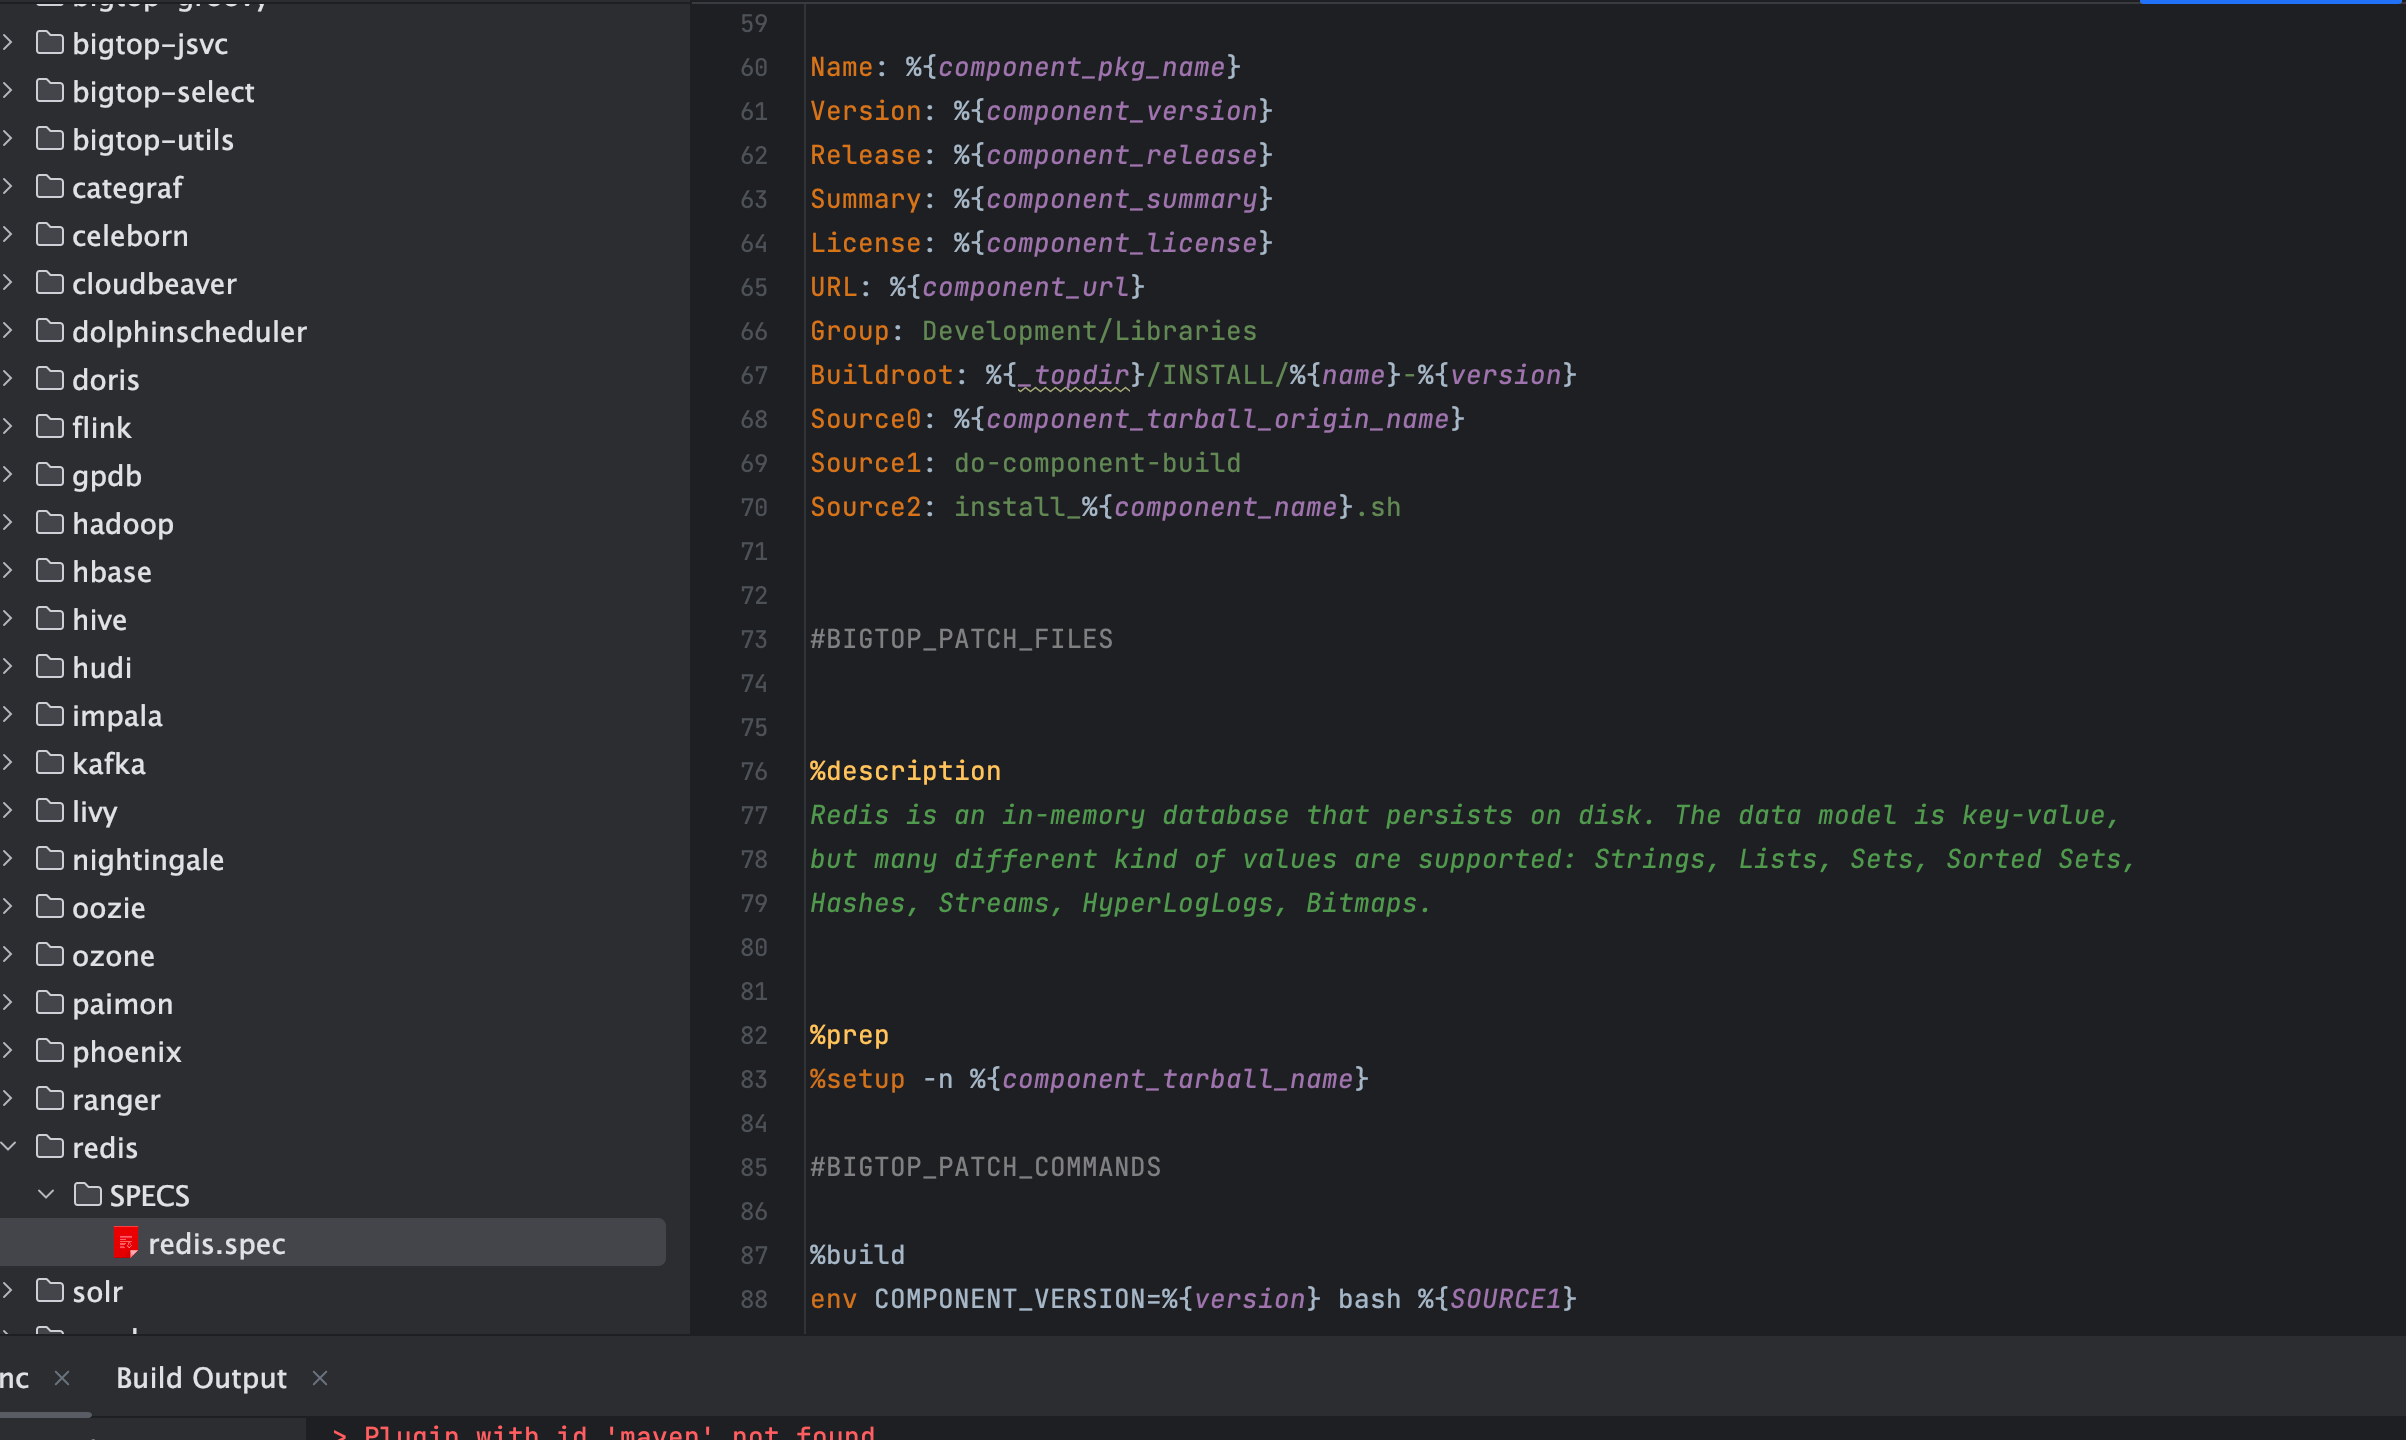This screenshot has width=2406, height=1440.
Task: Click the component_pkg_name macro
Action: tap(1081, 67)
